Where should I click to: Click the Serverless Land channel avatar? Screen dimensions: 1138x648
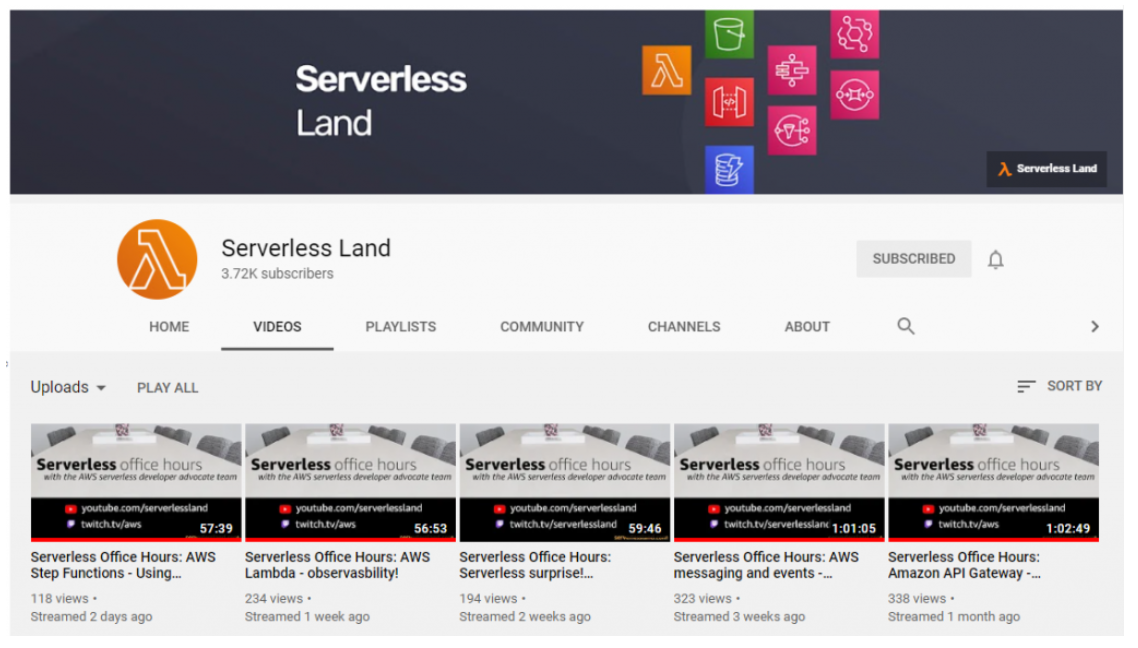[157, 259]
